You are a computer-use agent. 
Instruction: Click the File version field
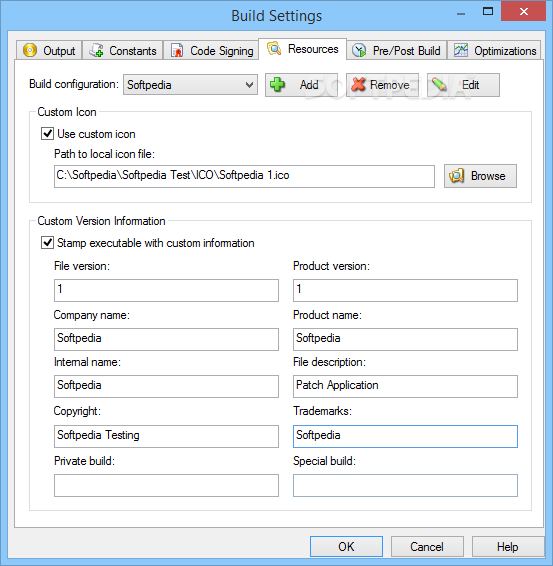point(166,290)
